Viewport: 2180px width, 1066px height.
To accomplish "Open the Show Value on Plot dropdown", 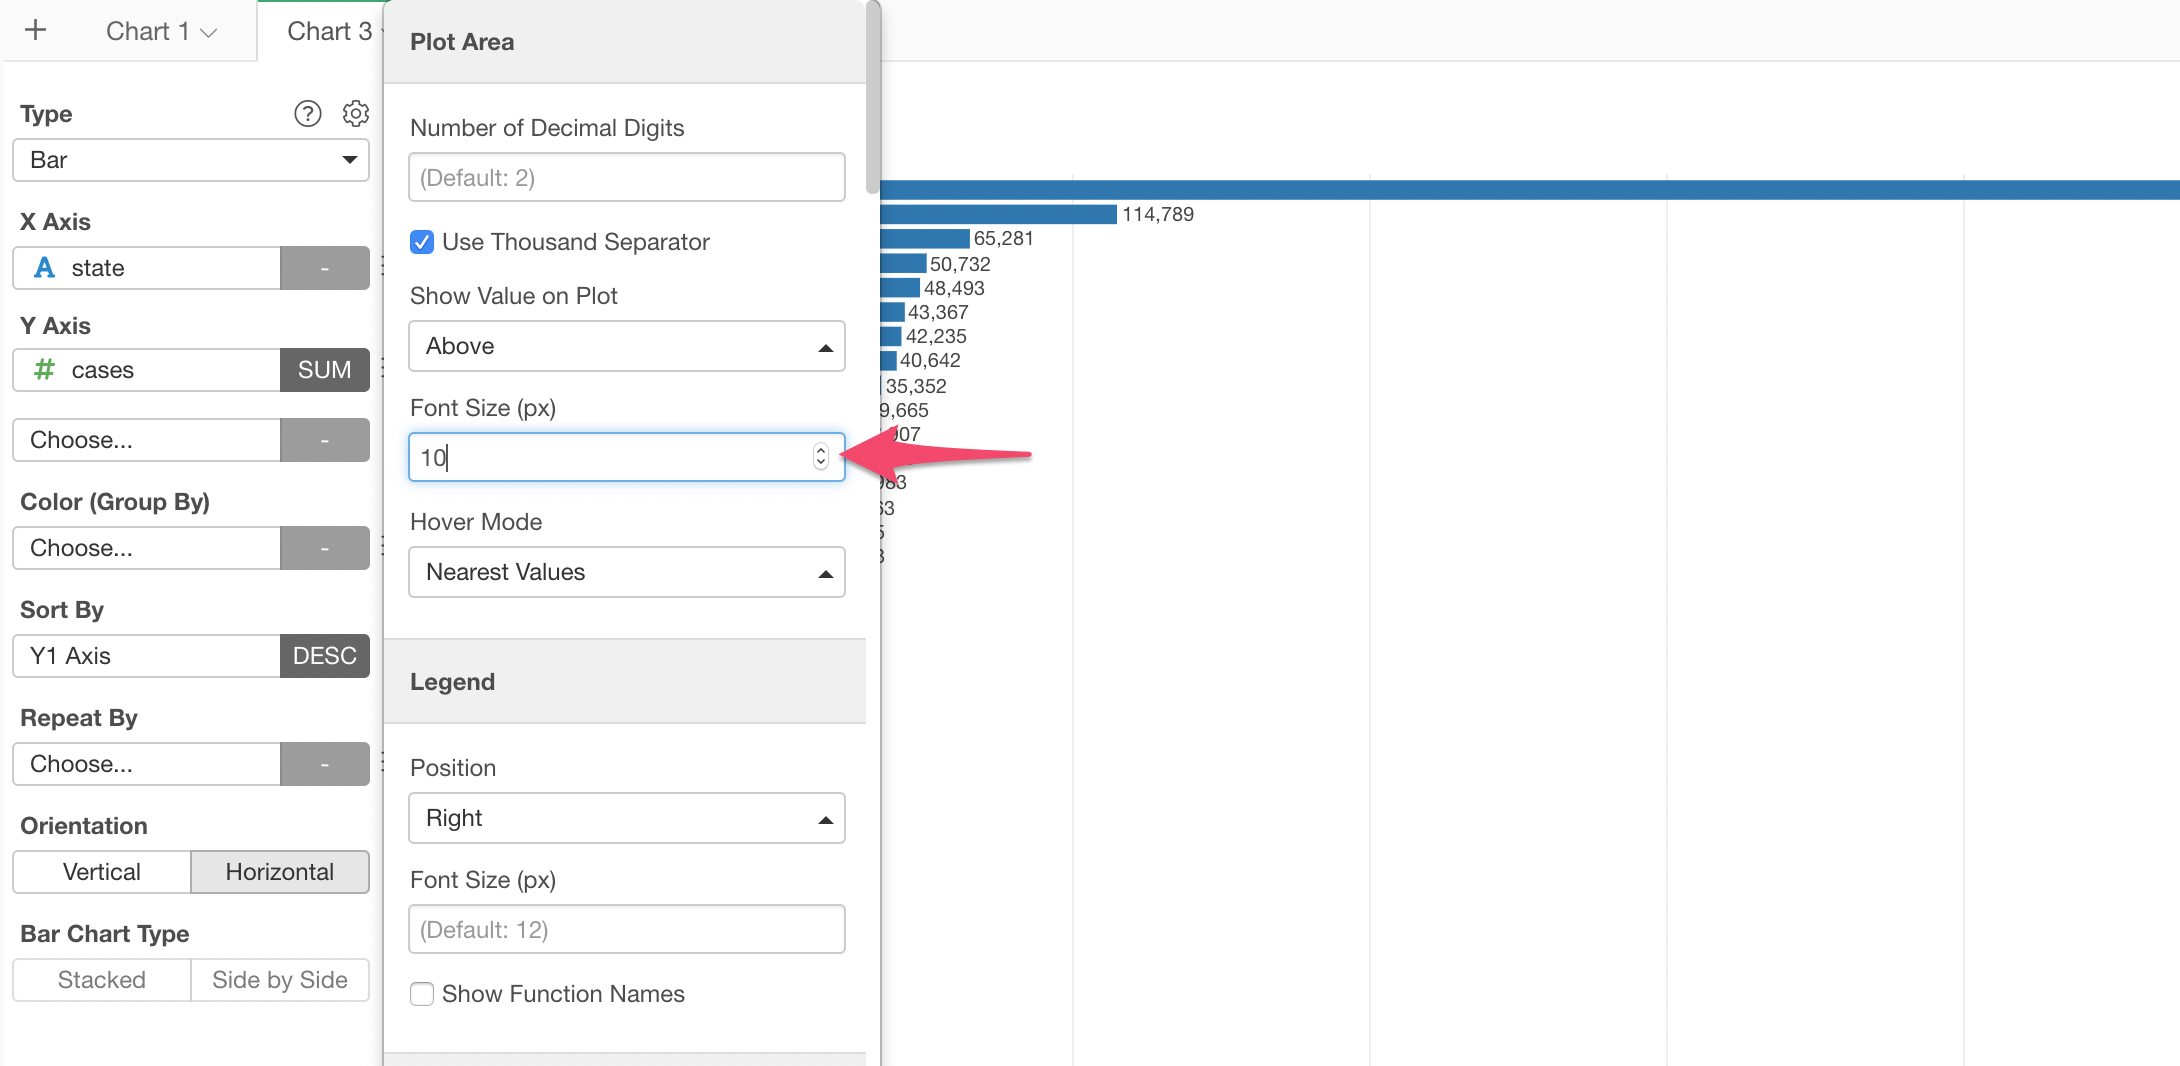I will tap(627, 346).
